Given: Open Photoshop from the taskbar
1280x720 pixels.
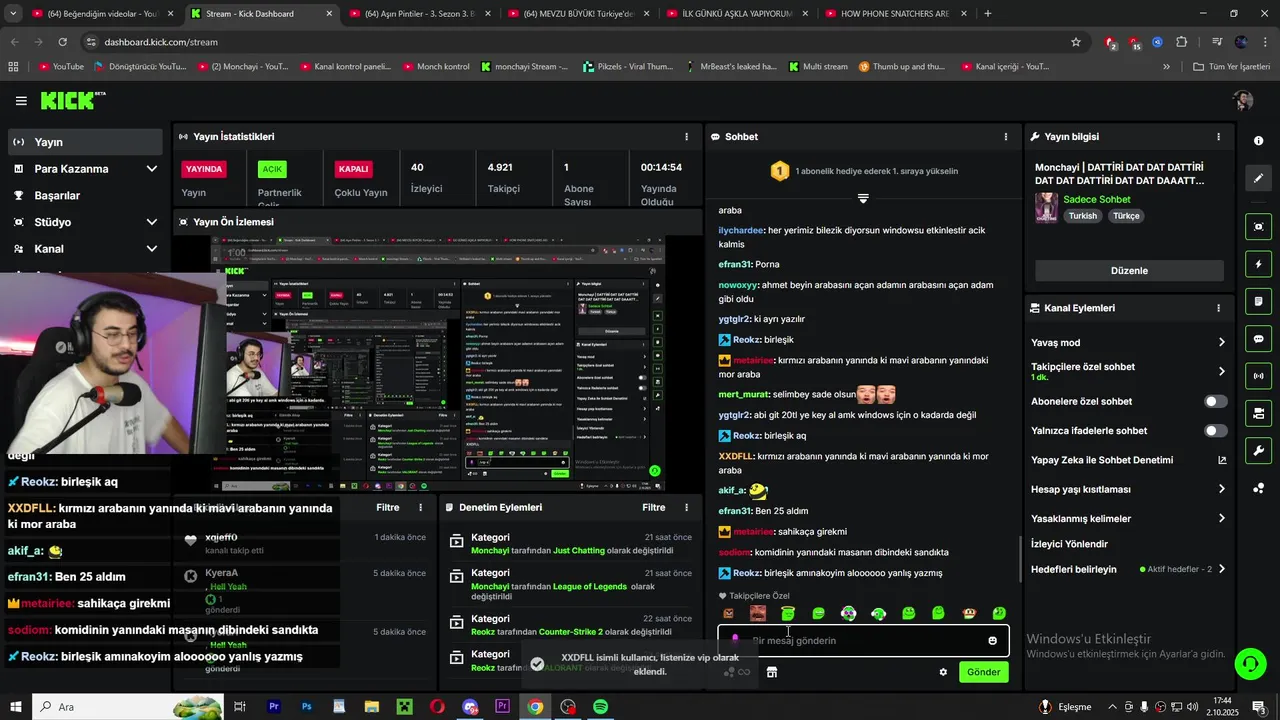Looking at the screenshot, I should coord(306,707).
